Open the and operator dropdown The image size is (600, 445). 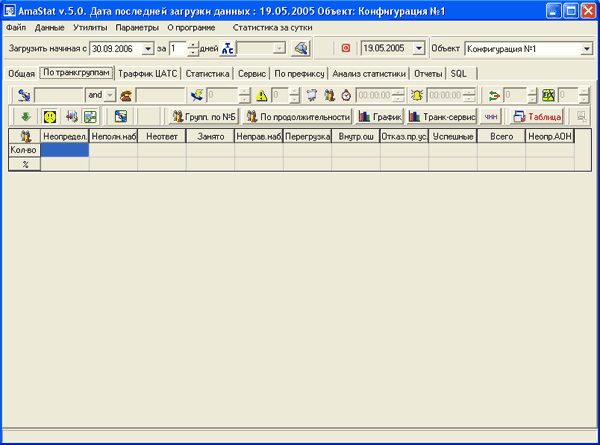(x=110, y=96)
